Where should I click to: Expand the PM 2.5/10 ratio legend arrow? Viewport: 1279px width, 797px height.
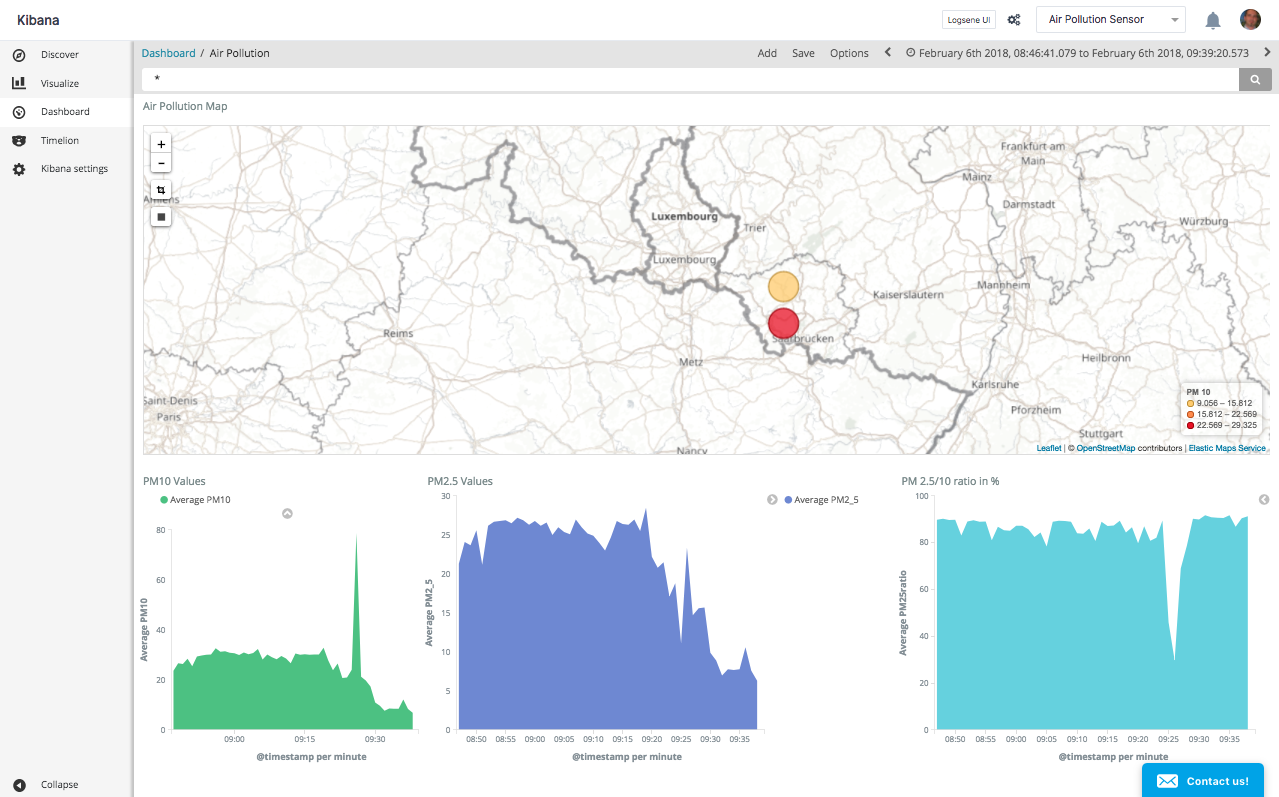point(1264,499)
